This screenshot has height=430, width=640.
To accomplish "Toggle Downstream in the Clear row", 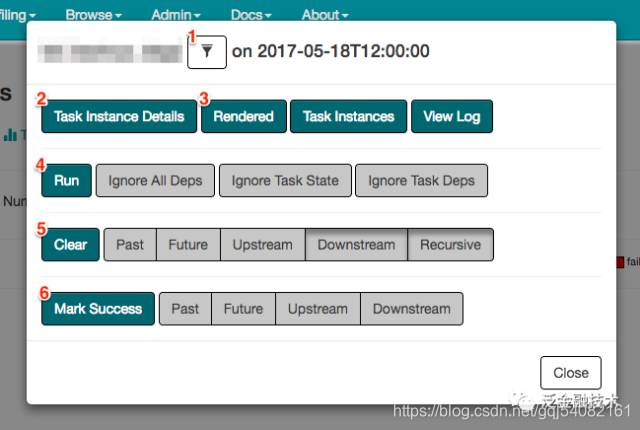I will tap(356, 244).
